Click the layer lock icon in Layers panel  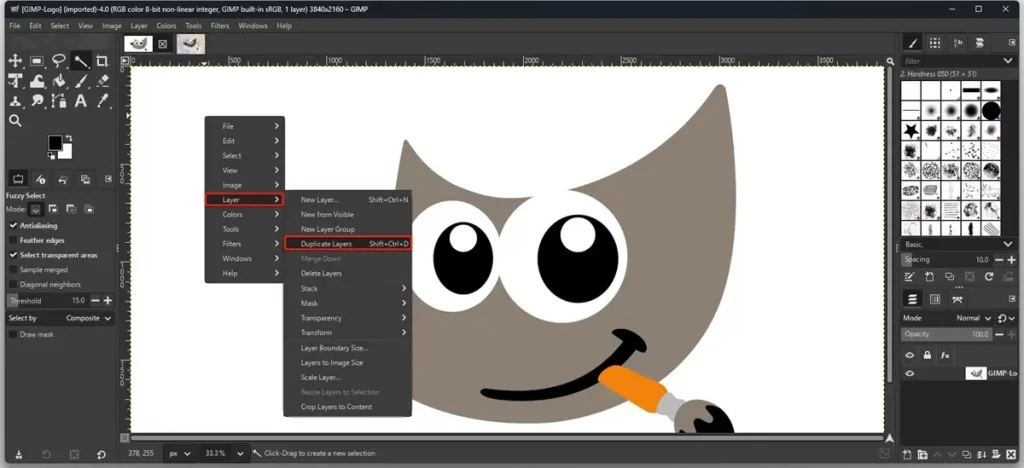(x=927, y=355)
